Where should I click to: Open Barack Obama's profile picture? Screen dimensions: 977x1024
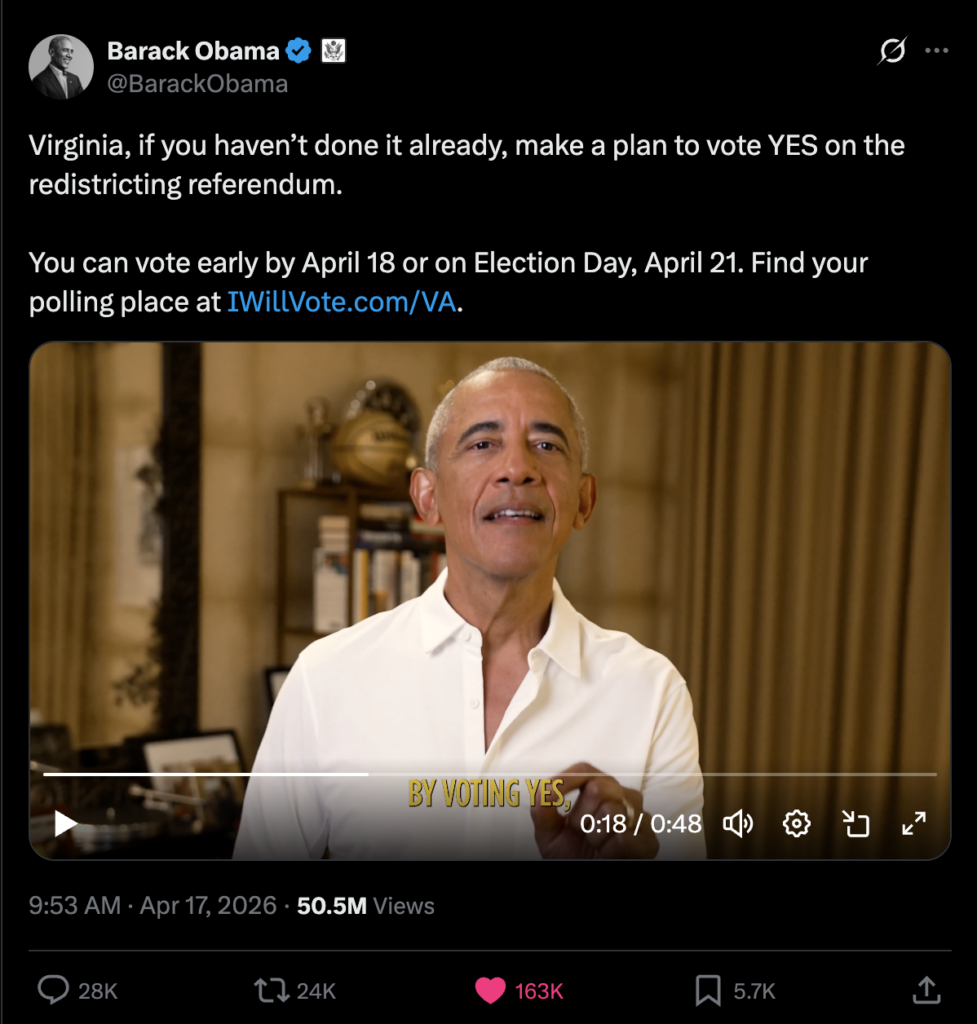61,67
